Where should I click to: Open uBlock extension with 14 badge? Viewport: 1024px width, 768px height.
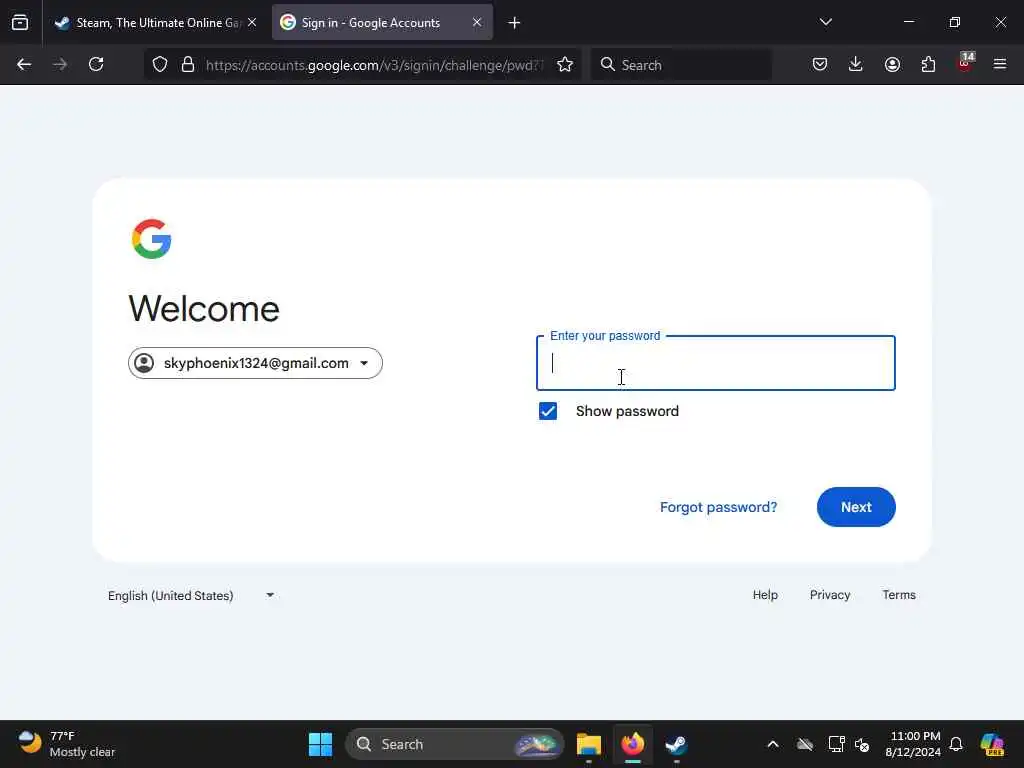click(x=965, y=63)
